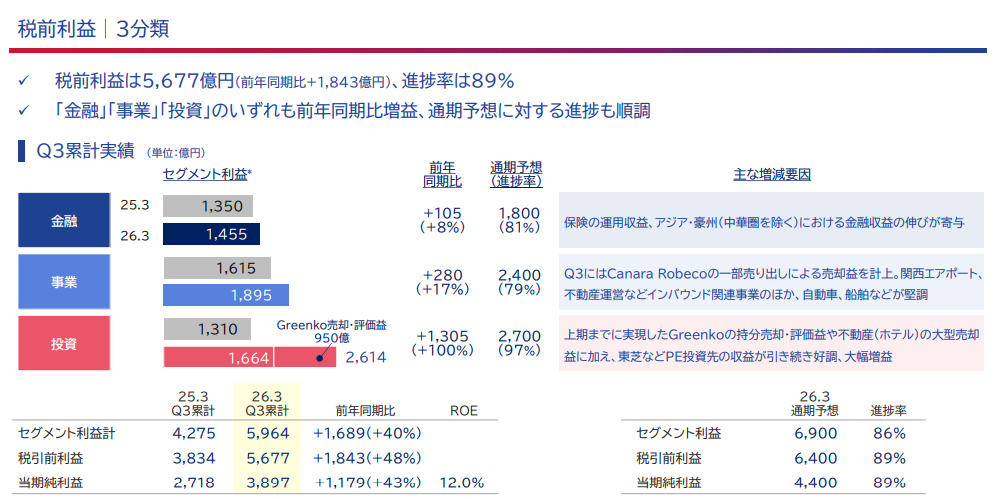The image size is (1001, 499).
Task: Select the gray 1,350 bar for 金融
Action: pos(208,206)
